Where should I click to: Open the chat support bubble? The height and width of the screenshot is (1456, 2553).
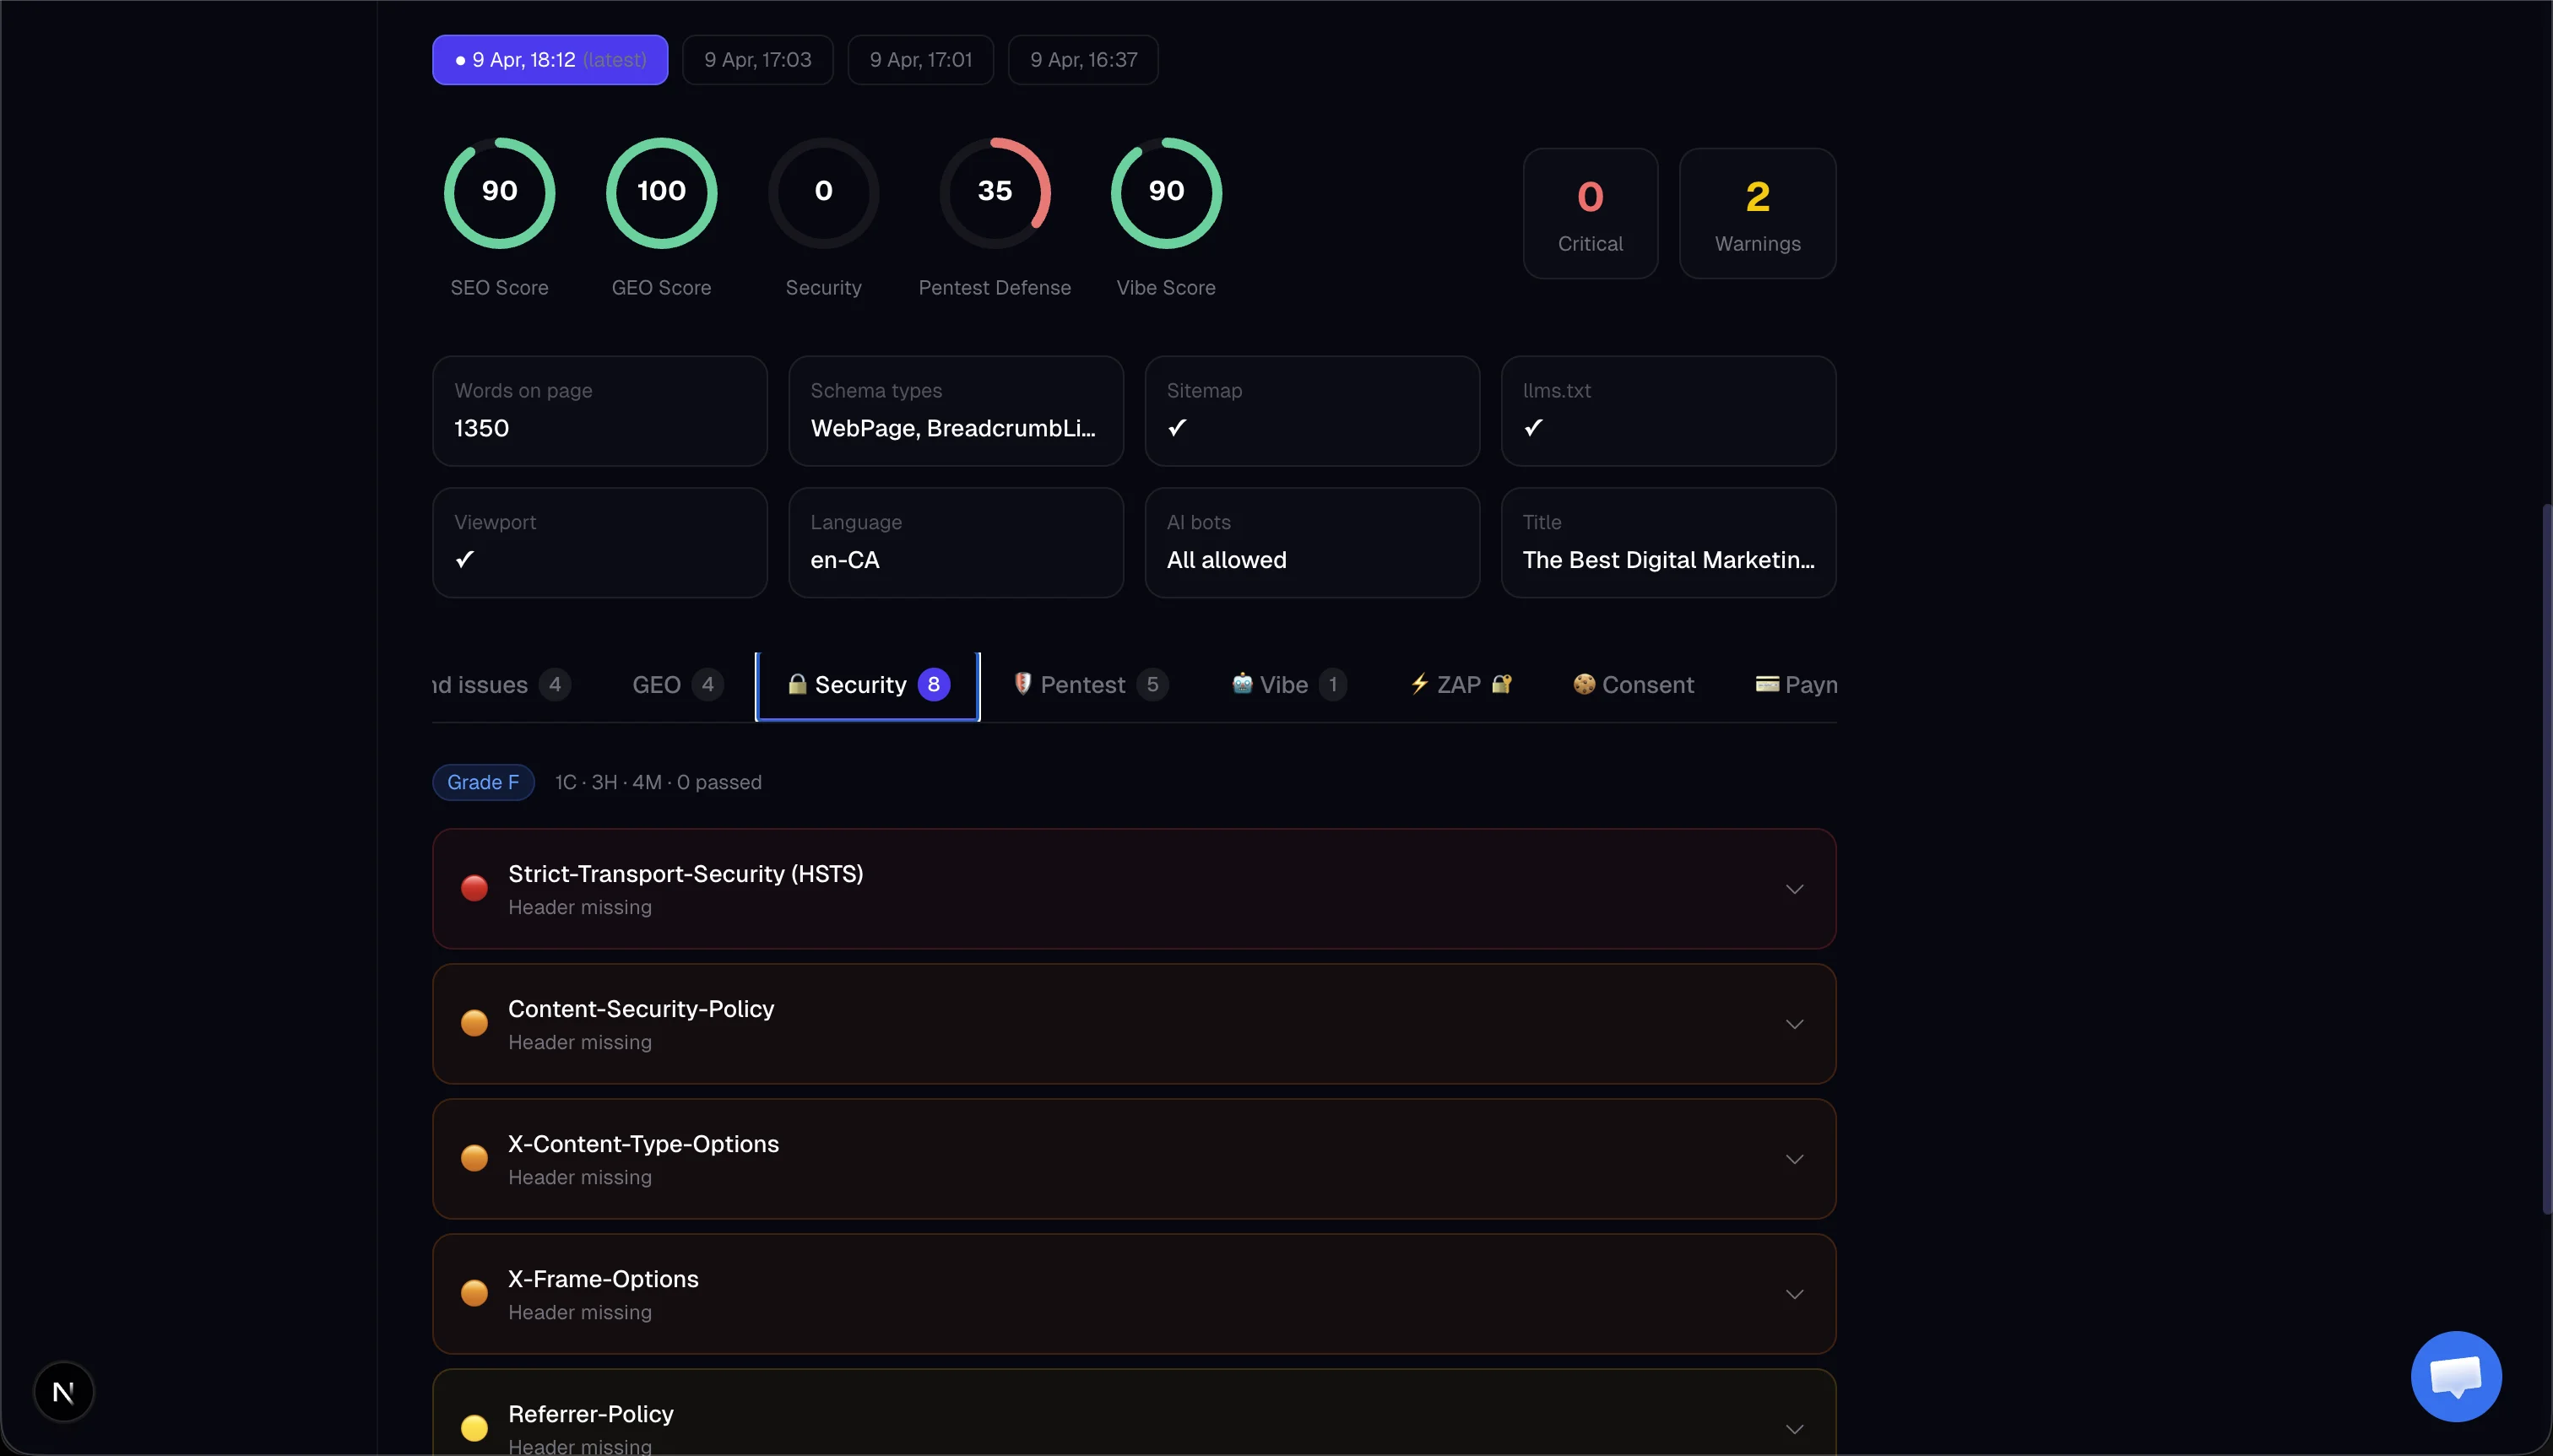click(2455, 1376)
